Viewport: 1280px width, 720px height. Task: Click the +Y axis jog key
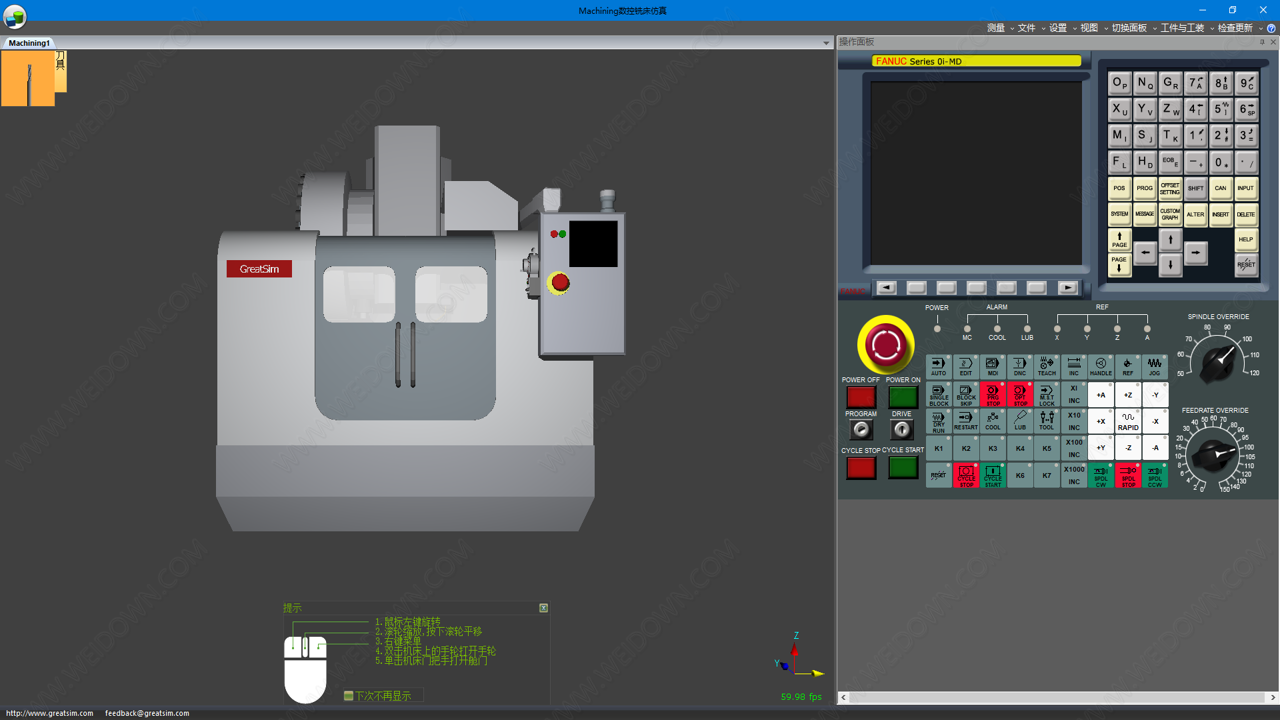1100,448
